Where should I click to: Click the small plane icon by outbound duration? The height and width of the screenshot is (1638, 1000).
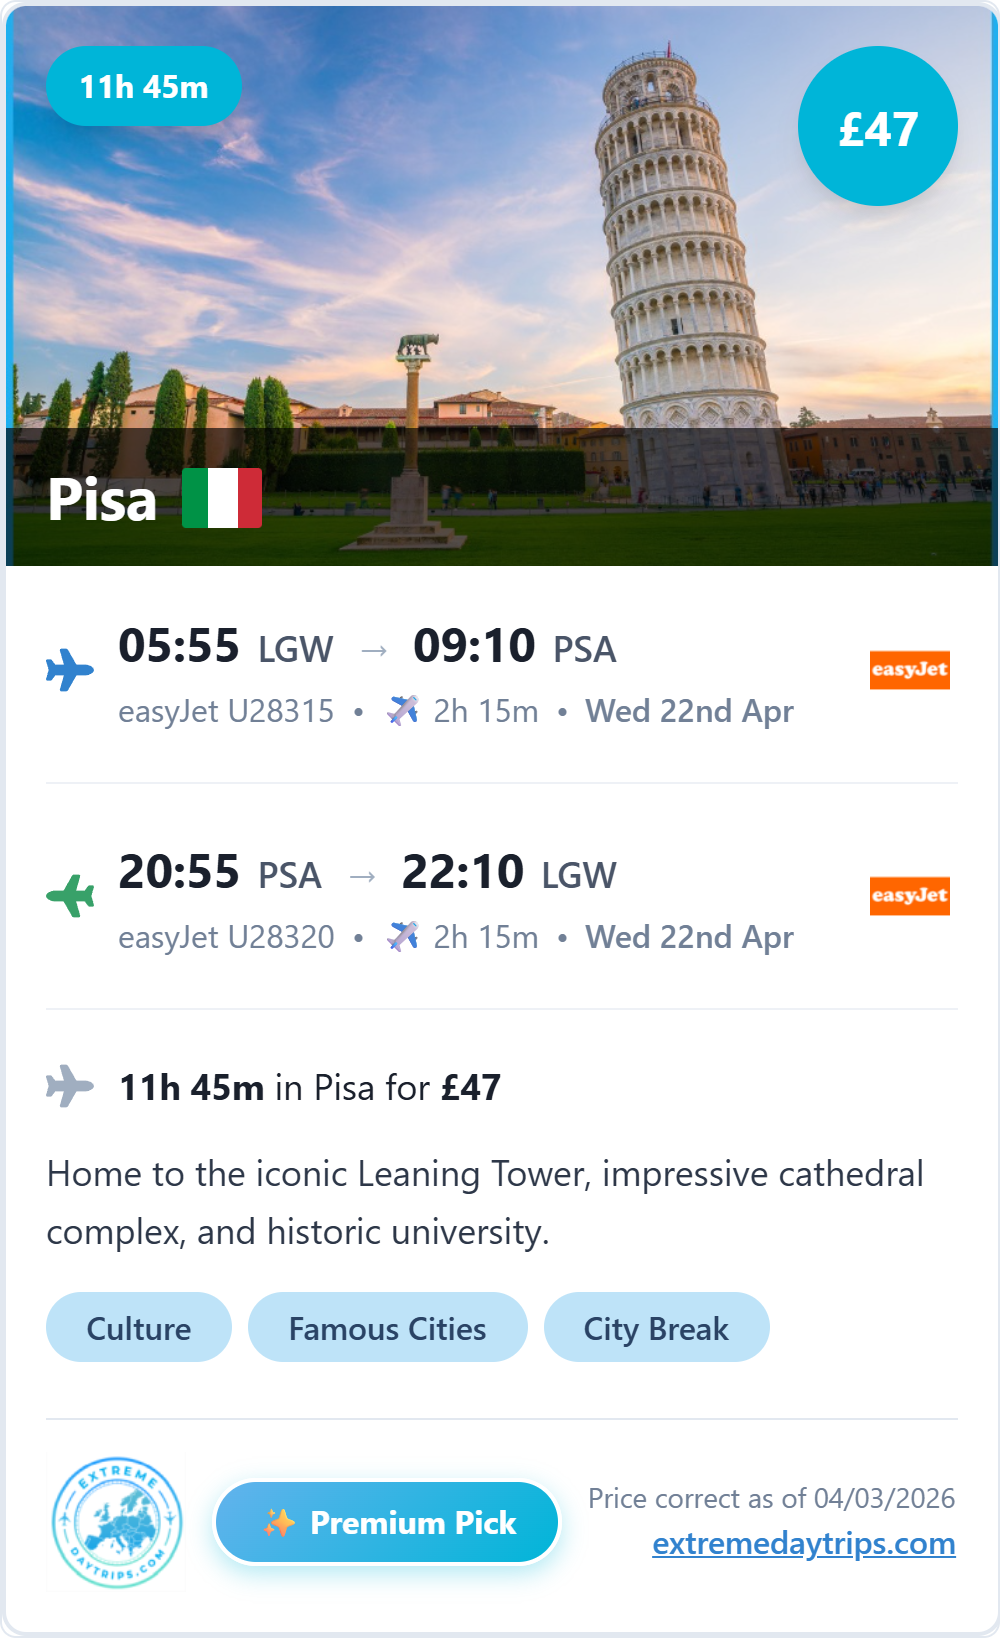point(403,711)
